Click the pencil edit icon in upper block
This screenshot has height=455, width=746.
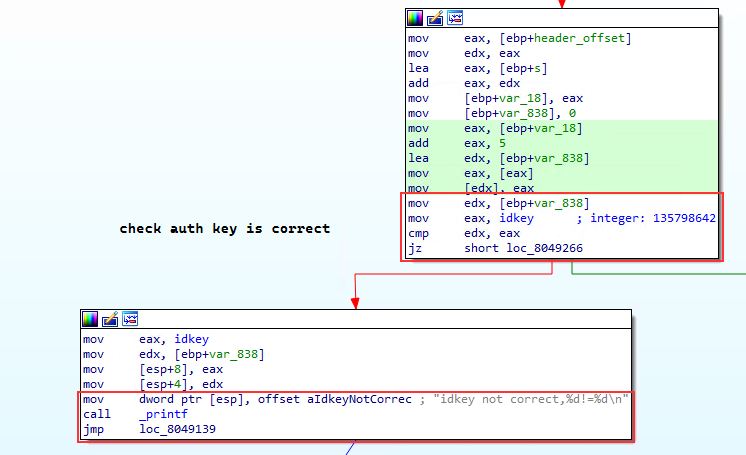tap(435, 18)
